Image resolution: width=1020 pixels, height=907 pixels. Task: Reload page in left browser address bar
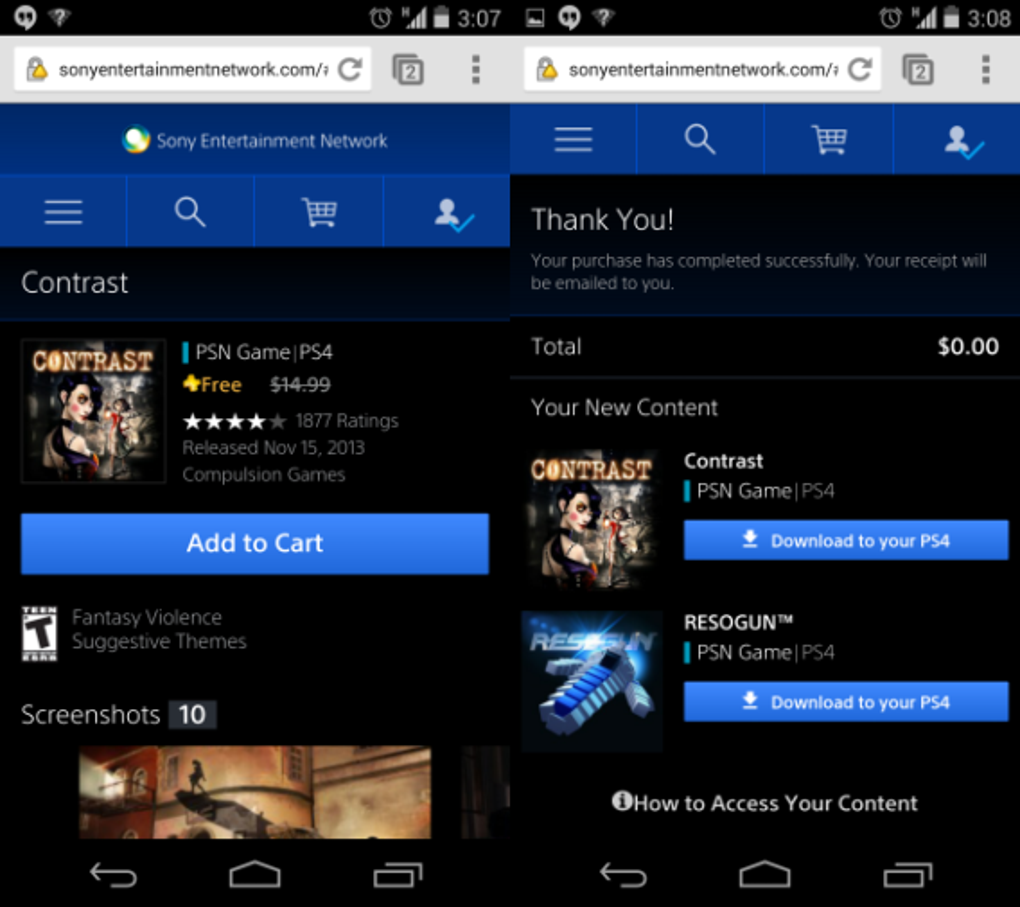pos(350,69)
